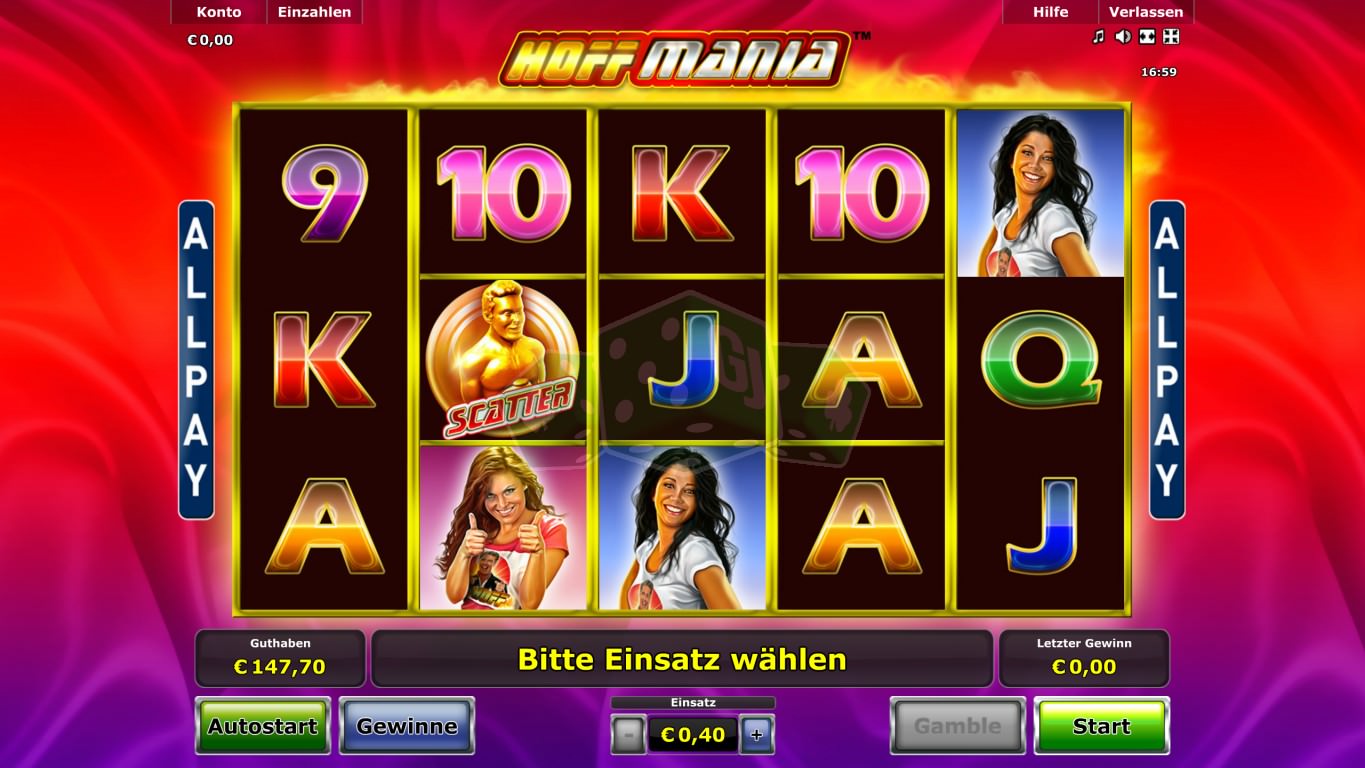Viewport: 1365px width, 768px height.
Task: Open the Konto menu
Action: tap(219, 12)
